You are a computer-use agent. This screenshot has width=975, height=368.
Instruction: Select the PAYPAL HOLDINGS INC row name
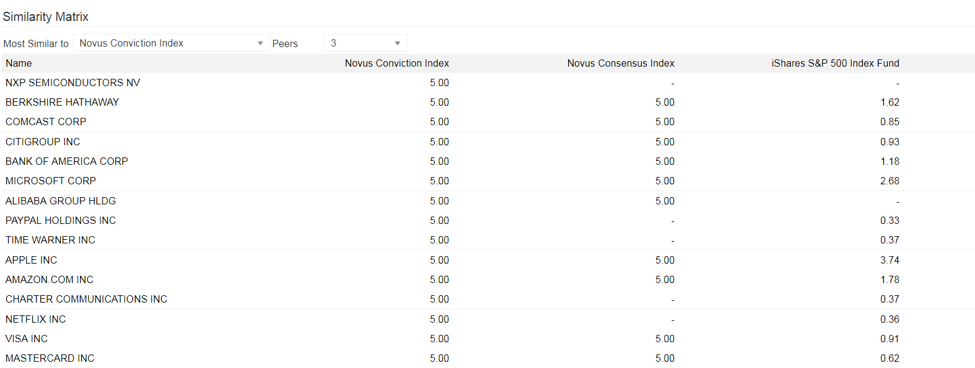click(x=60, y=220)
